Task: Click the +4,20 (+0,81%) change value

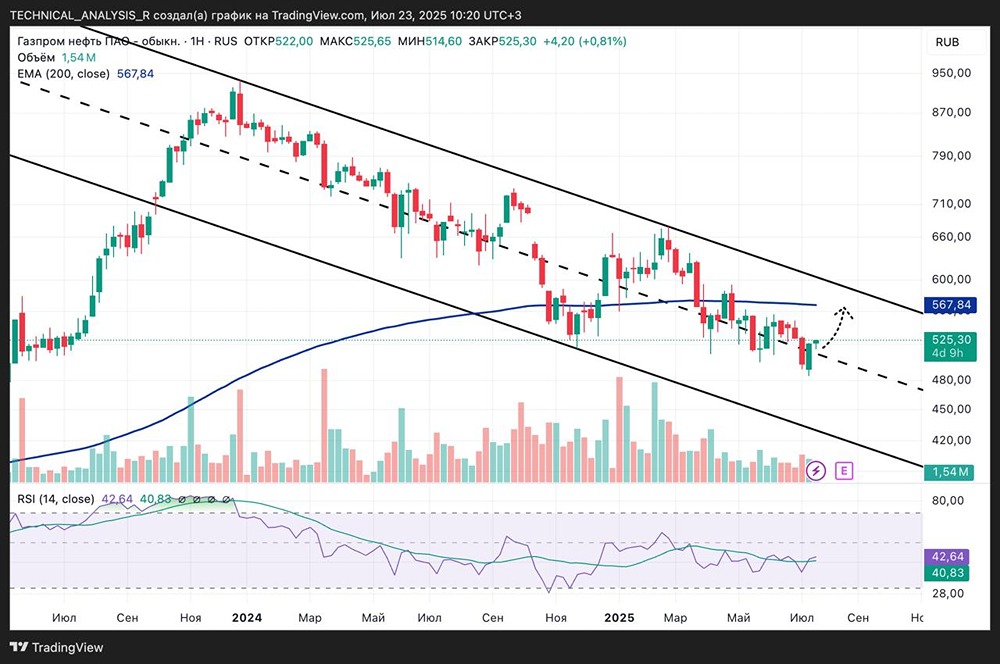Action: coord(585,41)
